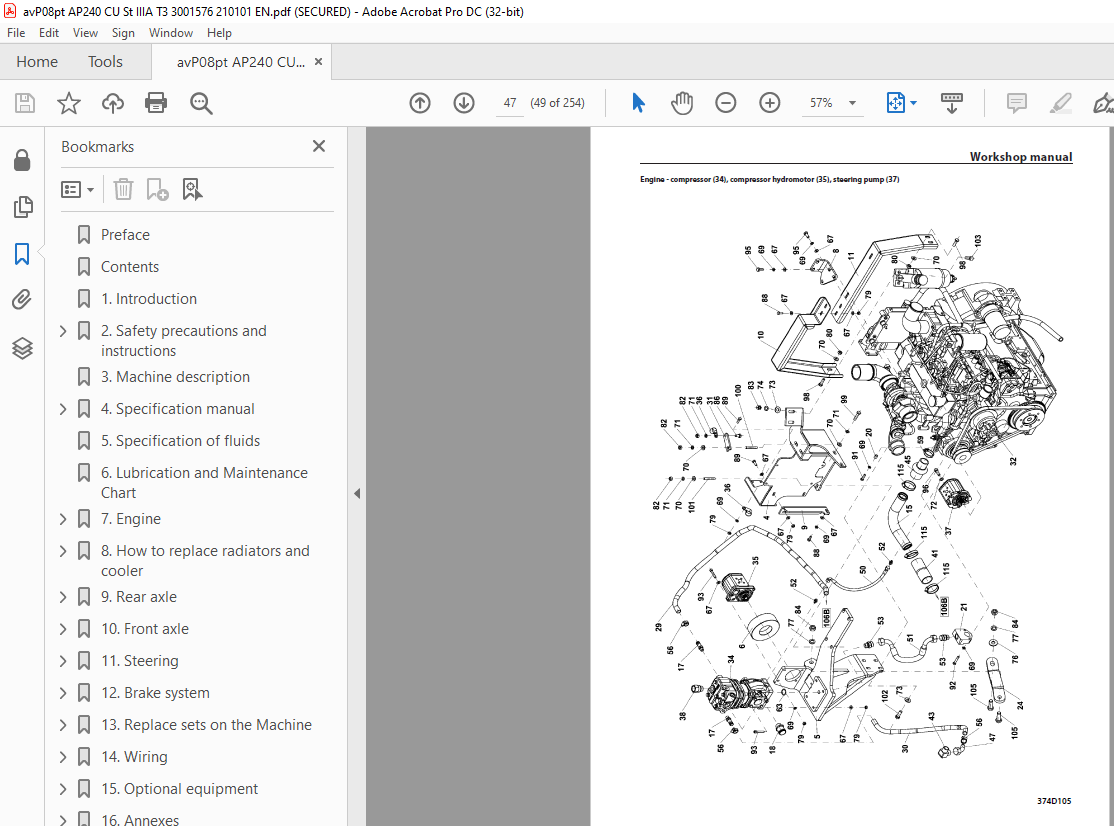
Task: Switch to the Tools tab
Action: click(x=105, y=62)
